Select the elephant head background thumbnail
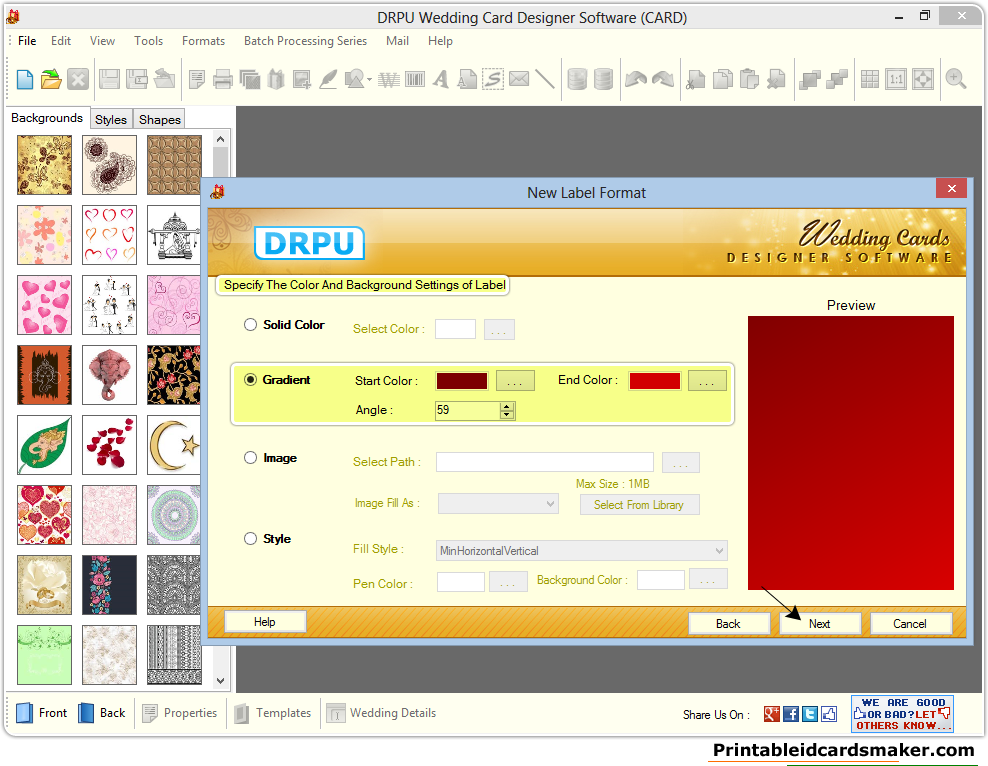This screenshot has height=766, width=988. pyautogui.click(x=109, y=375)
